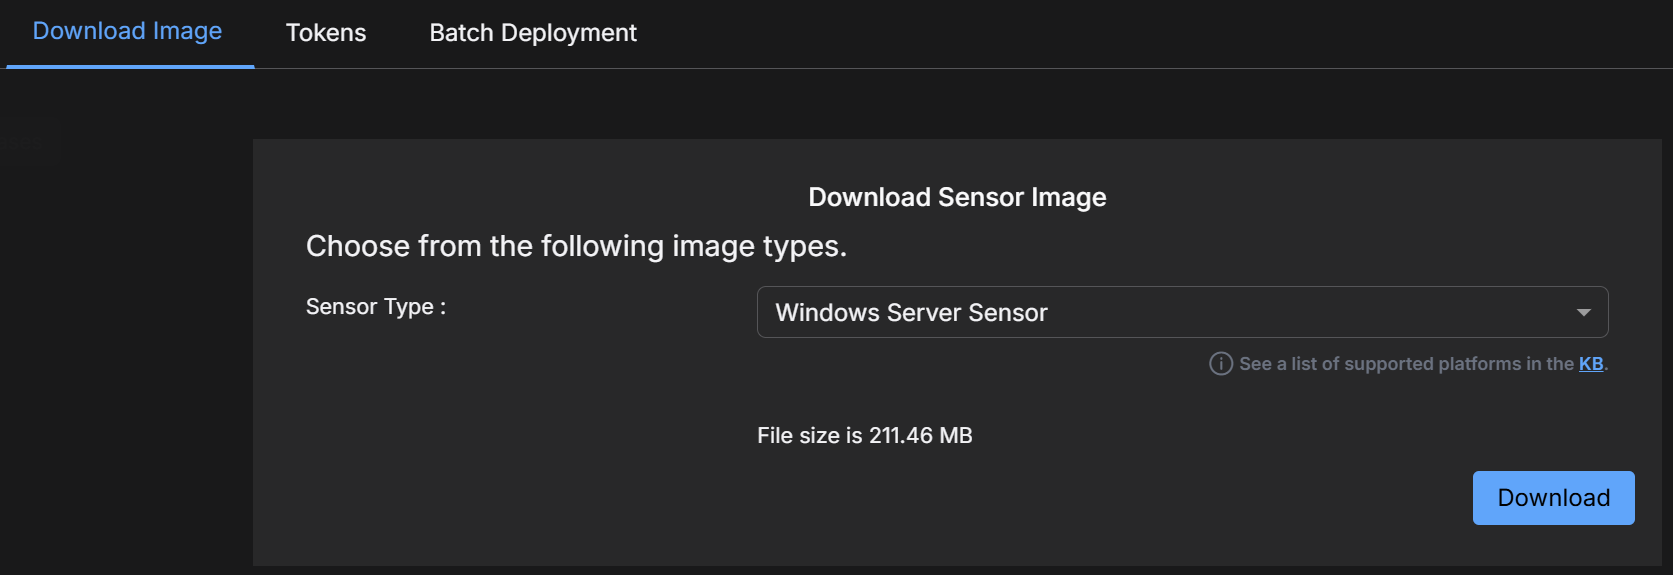Click the blue Download button

(1553, 498)
